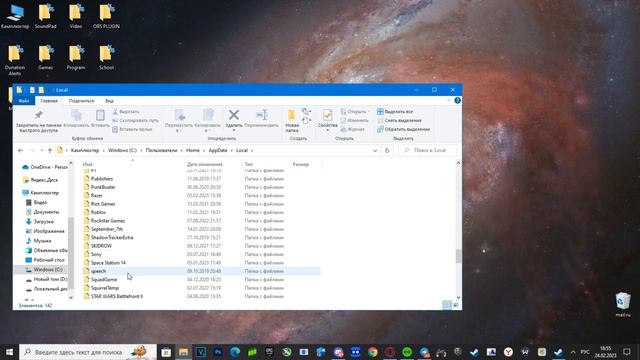This screenshot has height=360, width=640.
Task: Open folder properties (Свойства) icon
Action: coord(327,116)
